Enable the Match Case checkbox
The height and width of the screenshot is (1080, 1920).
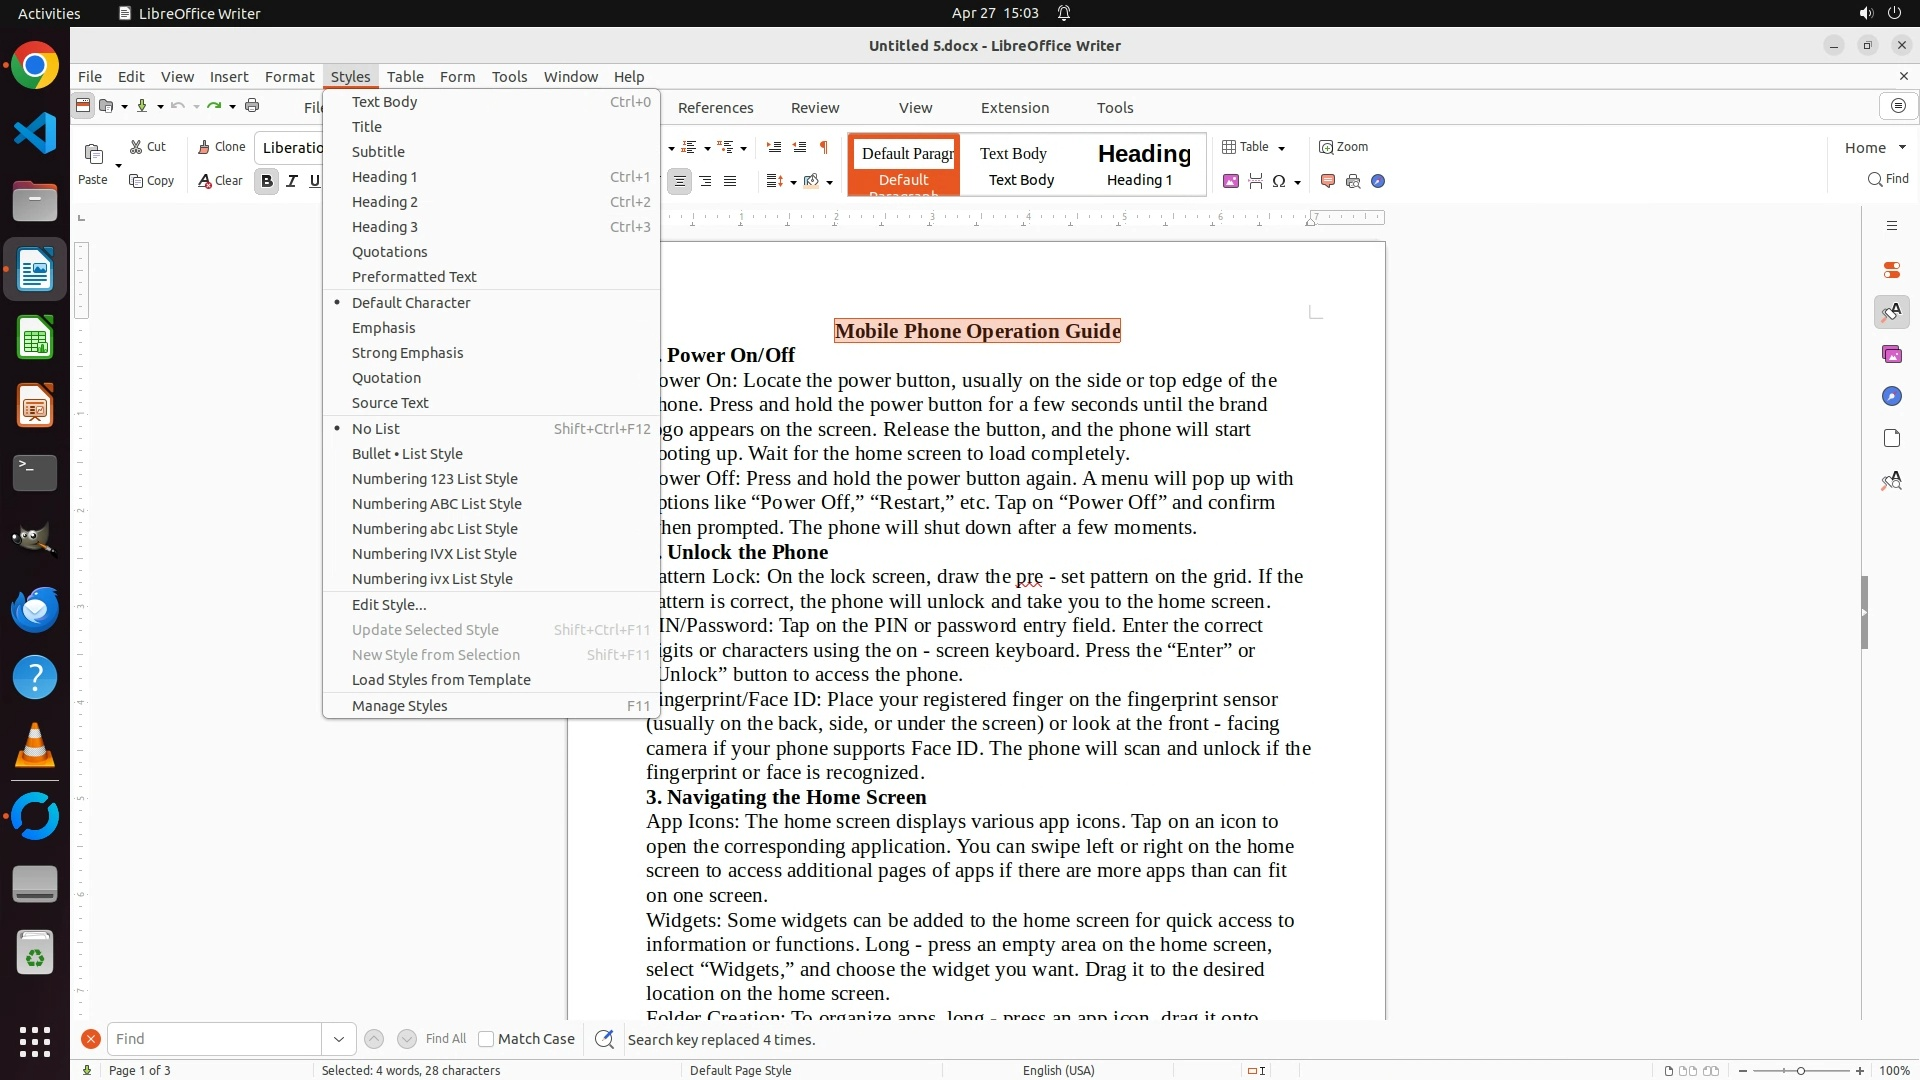point(486,1039)
